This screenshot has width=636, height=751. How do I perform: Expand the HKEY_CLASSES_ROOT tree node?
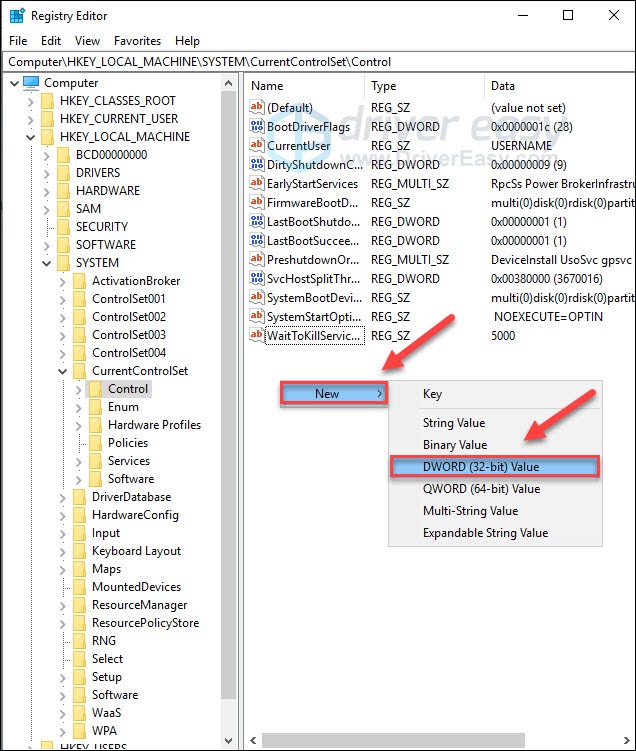[x=31, y=101]
